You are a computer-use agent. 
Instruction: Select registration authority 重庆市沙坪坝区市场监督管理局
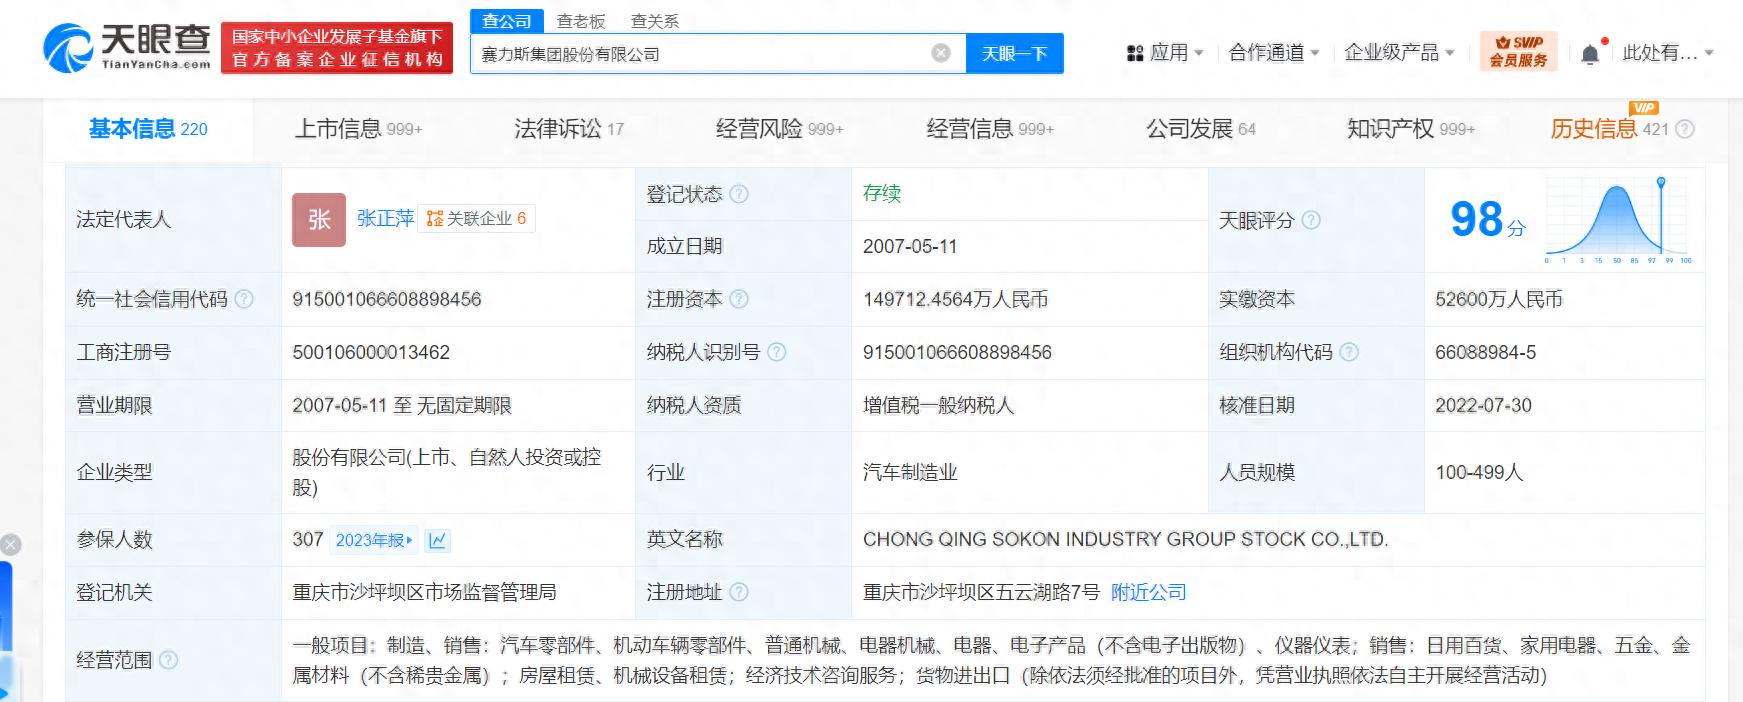tap(424, 592)
